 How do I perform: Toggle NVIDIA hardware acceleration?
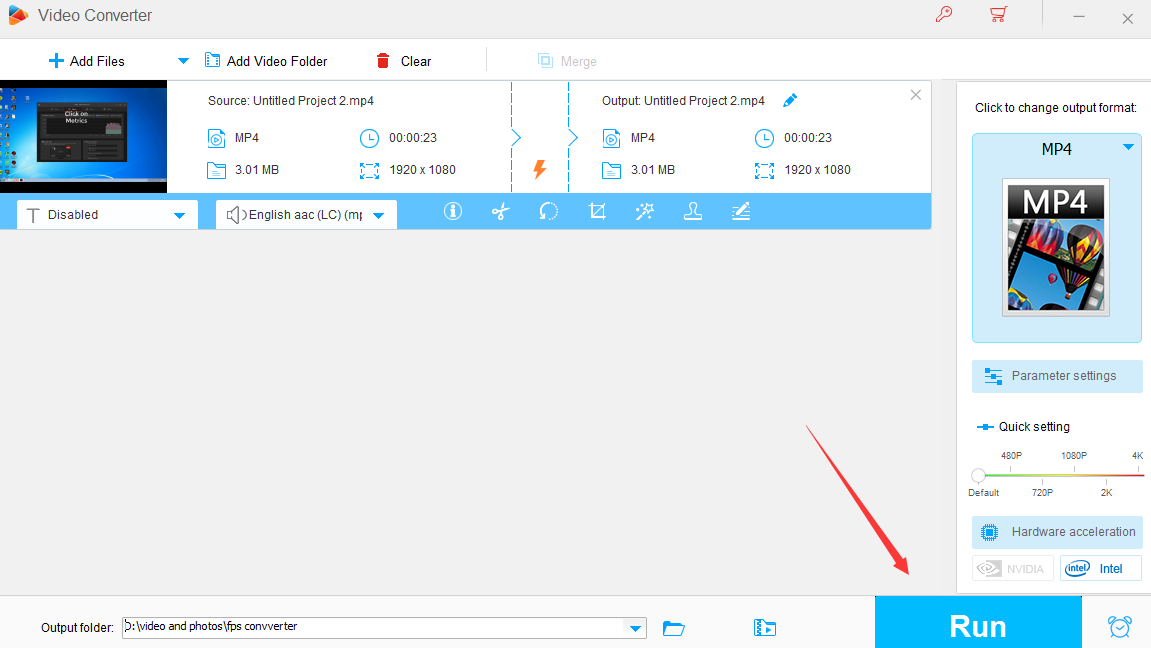coord(1013,568)
